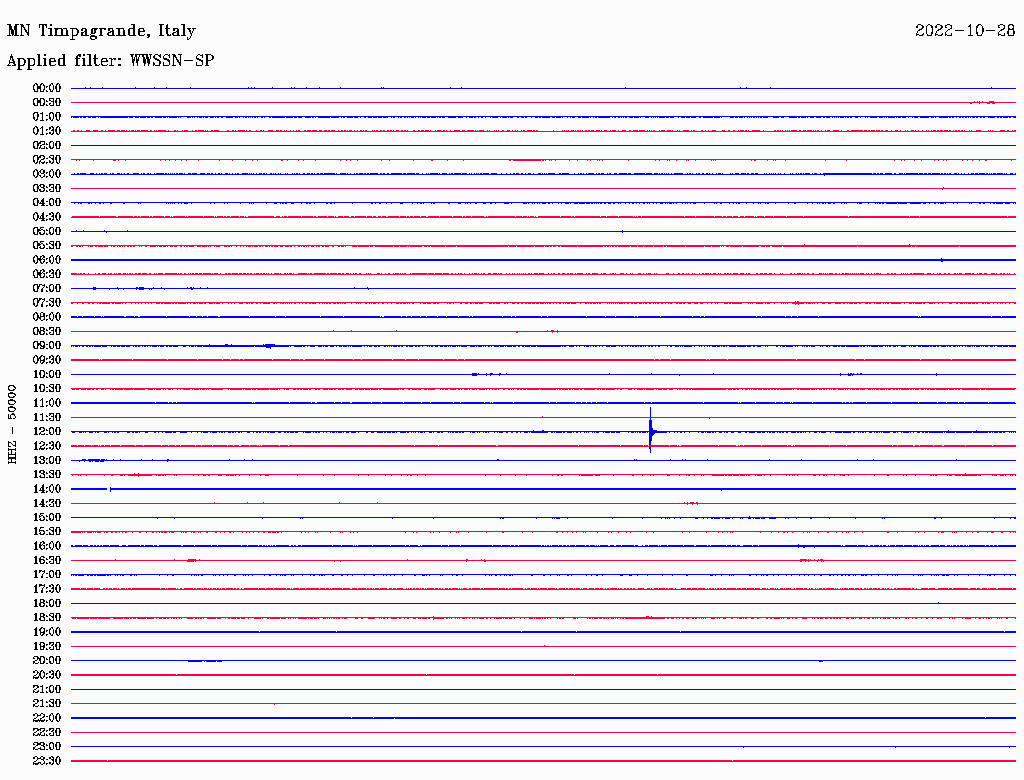Click the 10:00 time label

point(47,374)
